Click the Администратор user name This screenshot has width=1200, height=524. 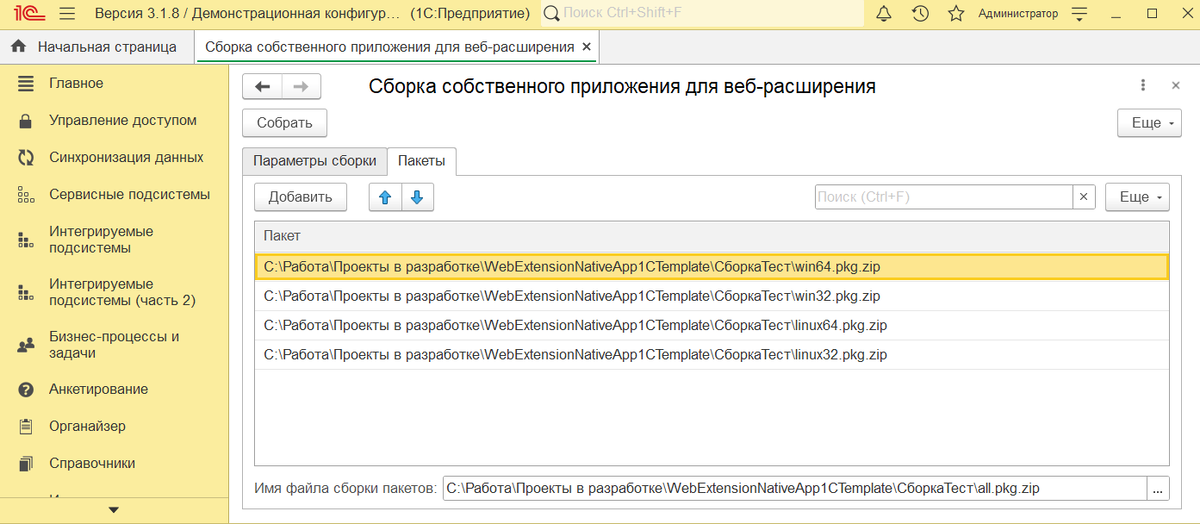(1017, 14)
